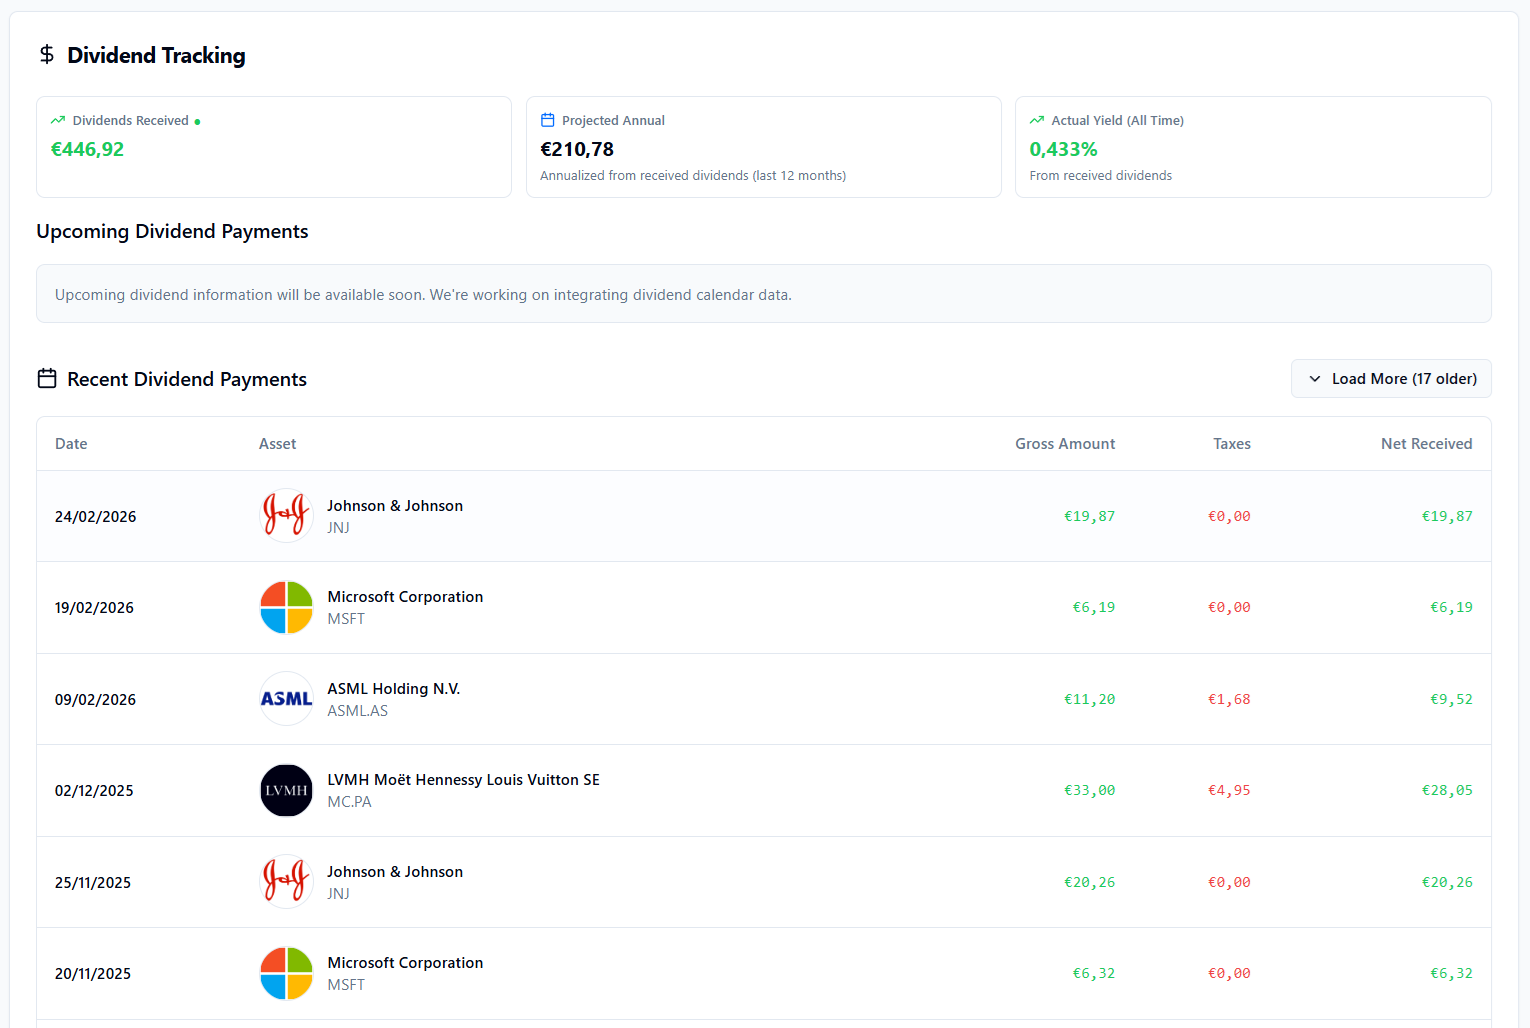
Task: Click the €1,68 tax amount for ASML
Action: [1229, 699]
